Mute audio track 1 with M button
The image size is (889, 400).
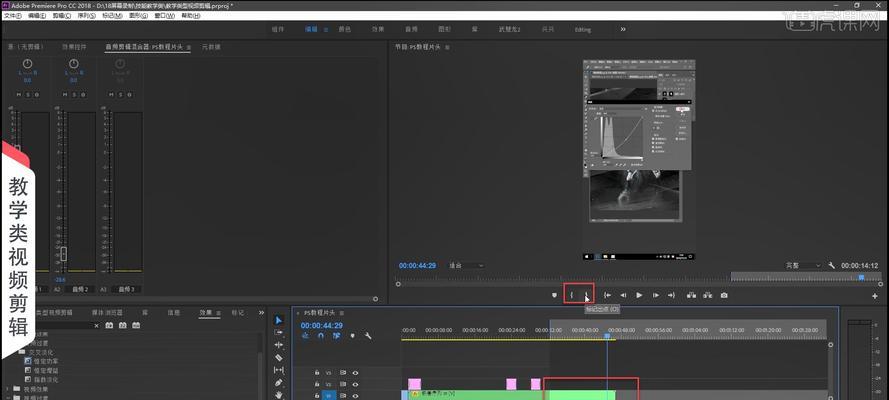coord(18,95)
